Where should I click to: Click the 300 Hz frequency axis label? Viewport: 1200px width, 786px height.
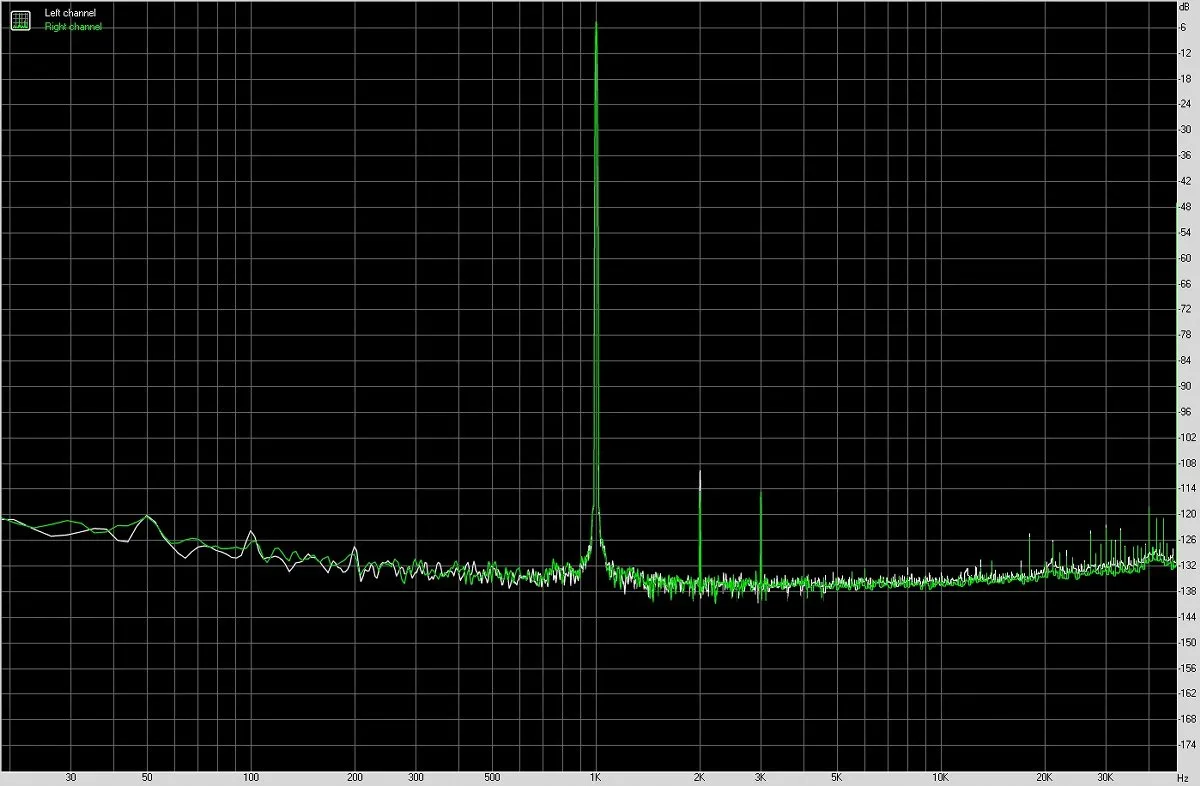pos(416,776)
